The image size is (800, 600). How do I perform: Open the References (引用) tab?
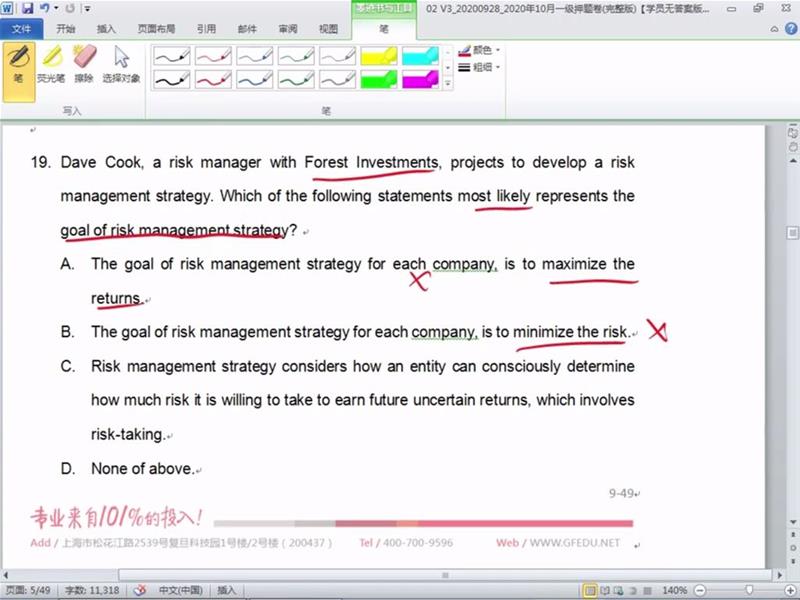pos(206,29)
